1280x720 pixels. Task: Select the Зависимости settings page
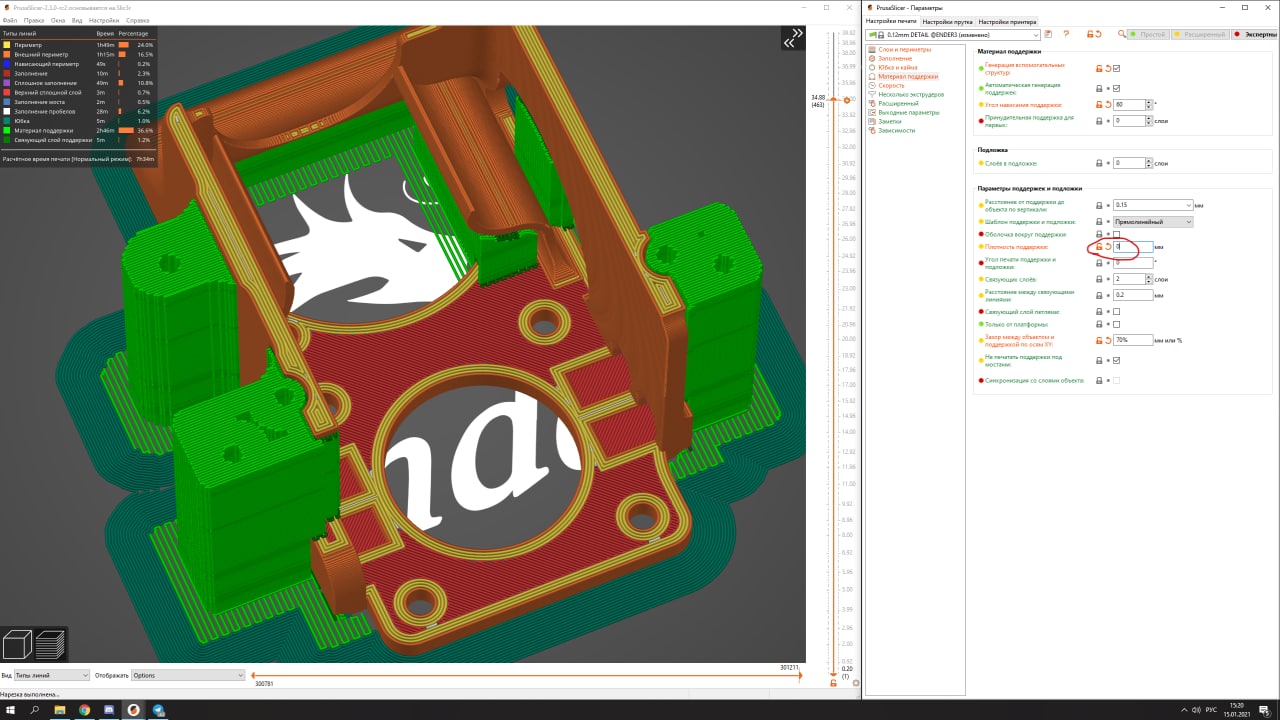[x=896, y=130]
